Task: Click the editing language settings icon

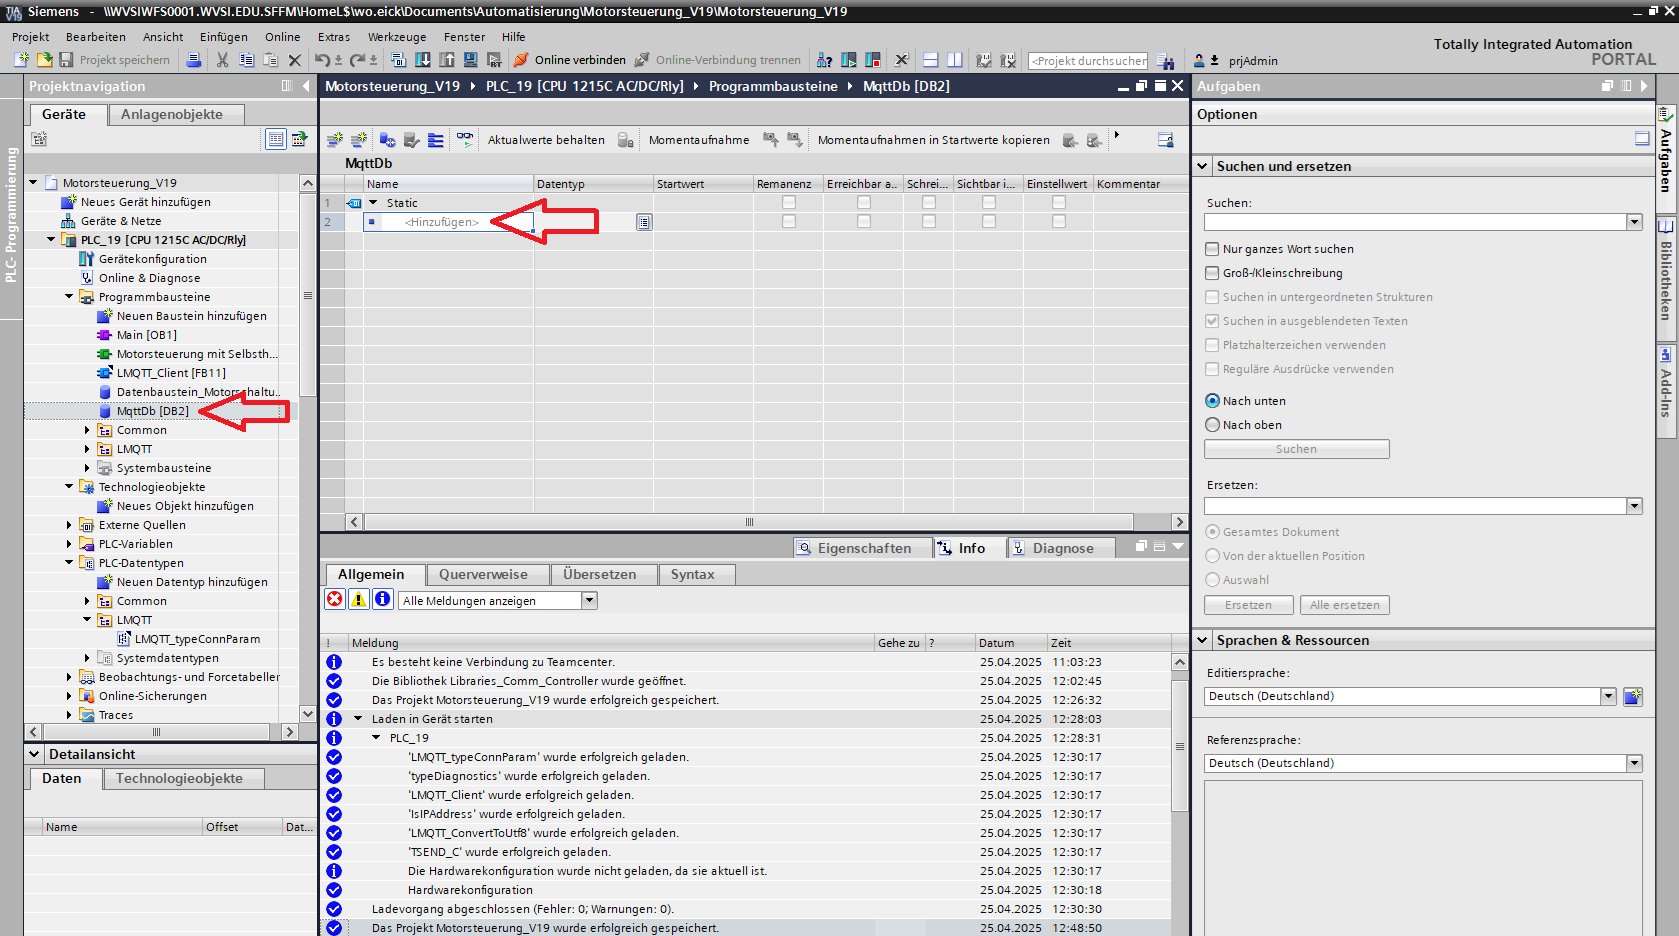Action: point(1633,696)
